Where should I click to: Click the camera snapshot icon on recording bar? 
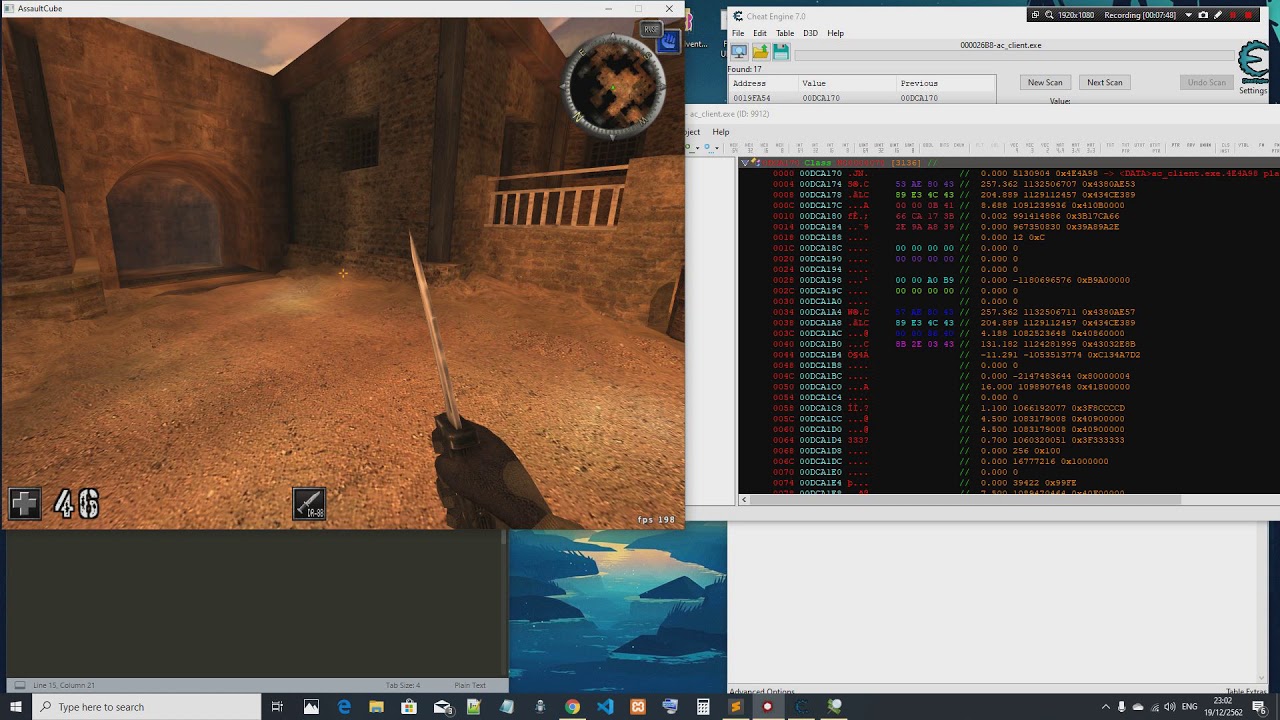(1203, 15)
